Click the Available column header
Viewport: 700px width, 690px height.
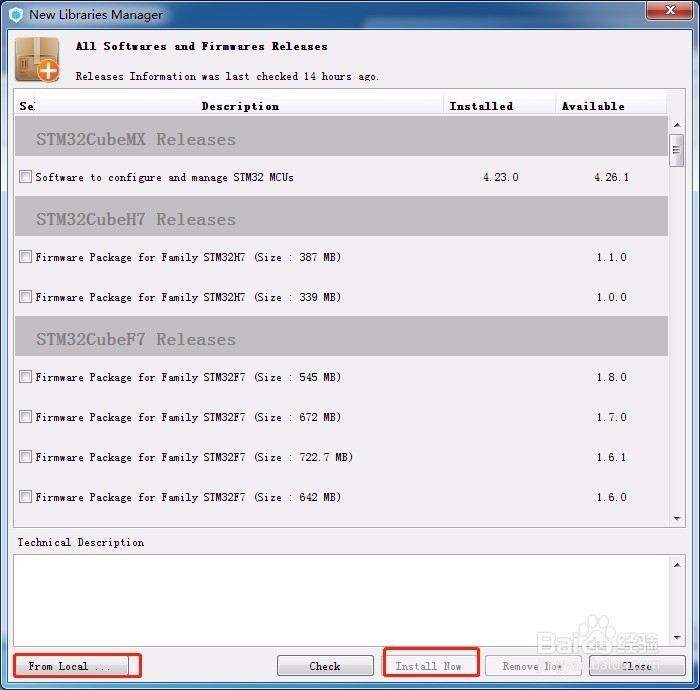(611, 106)
